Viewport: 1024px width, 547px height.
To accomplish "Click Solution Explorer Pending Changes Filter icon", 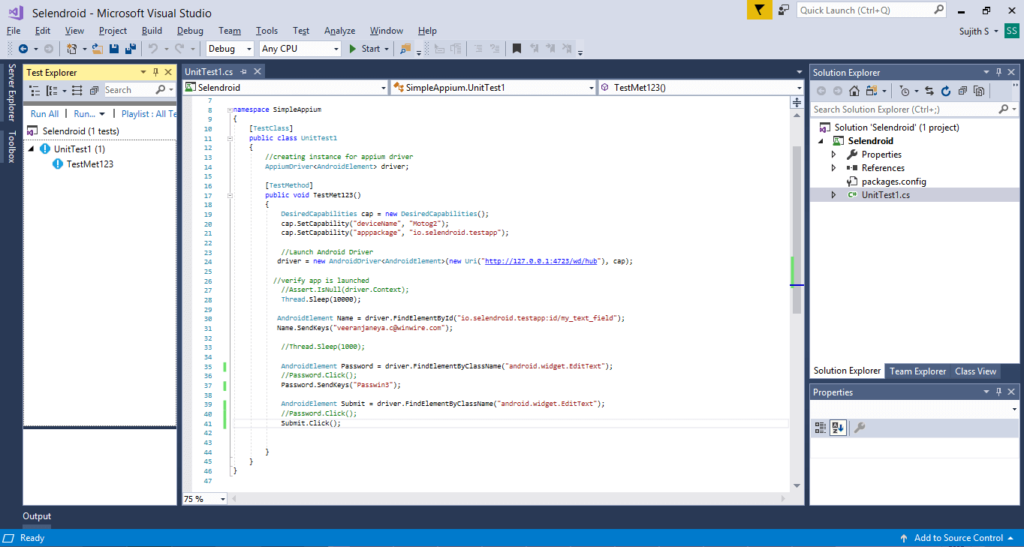I will point(904,91).
